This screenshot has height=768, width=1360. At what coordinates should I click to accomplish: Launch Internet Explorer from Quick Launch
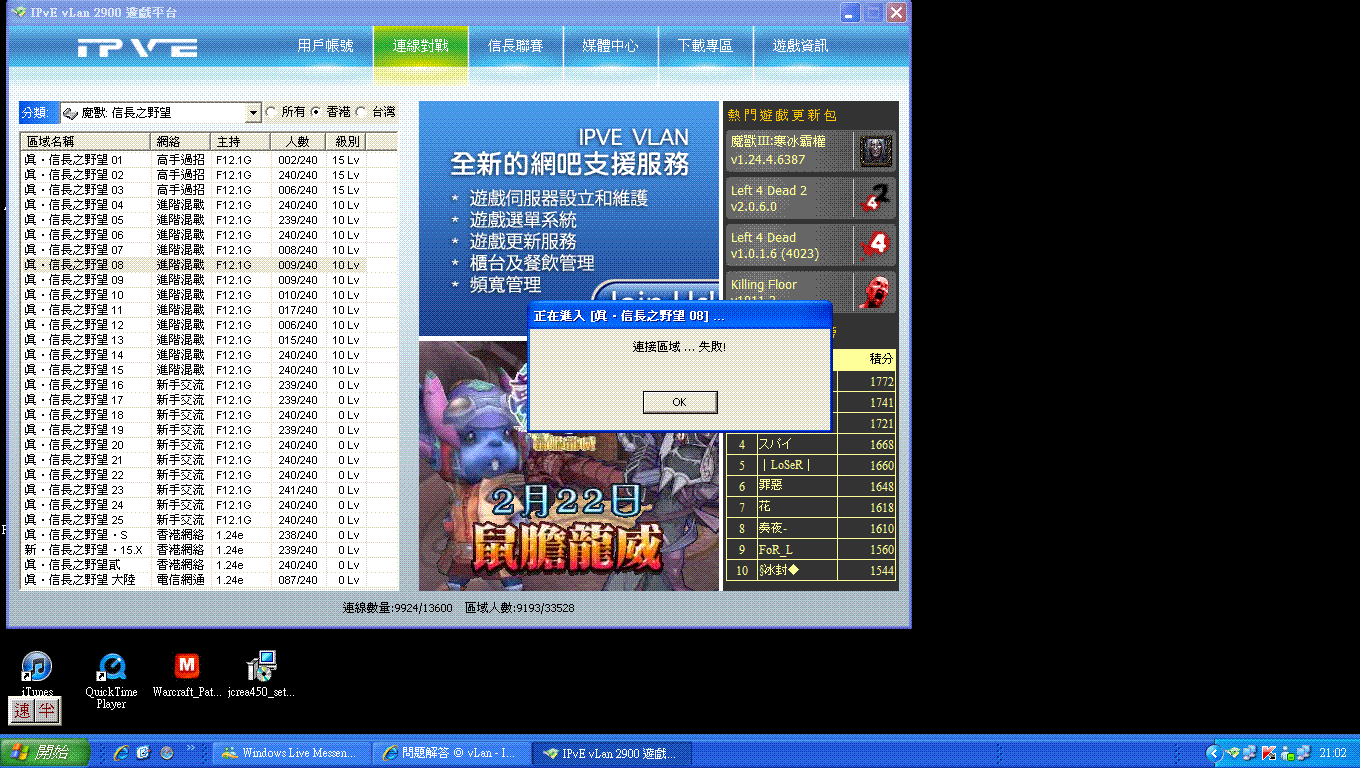coord(121,752)
